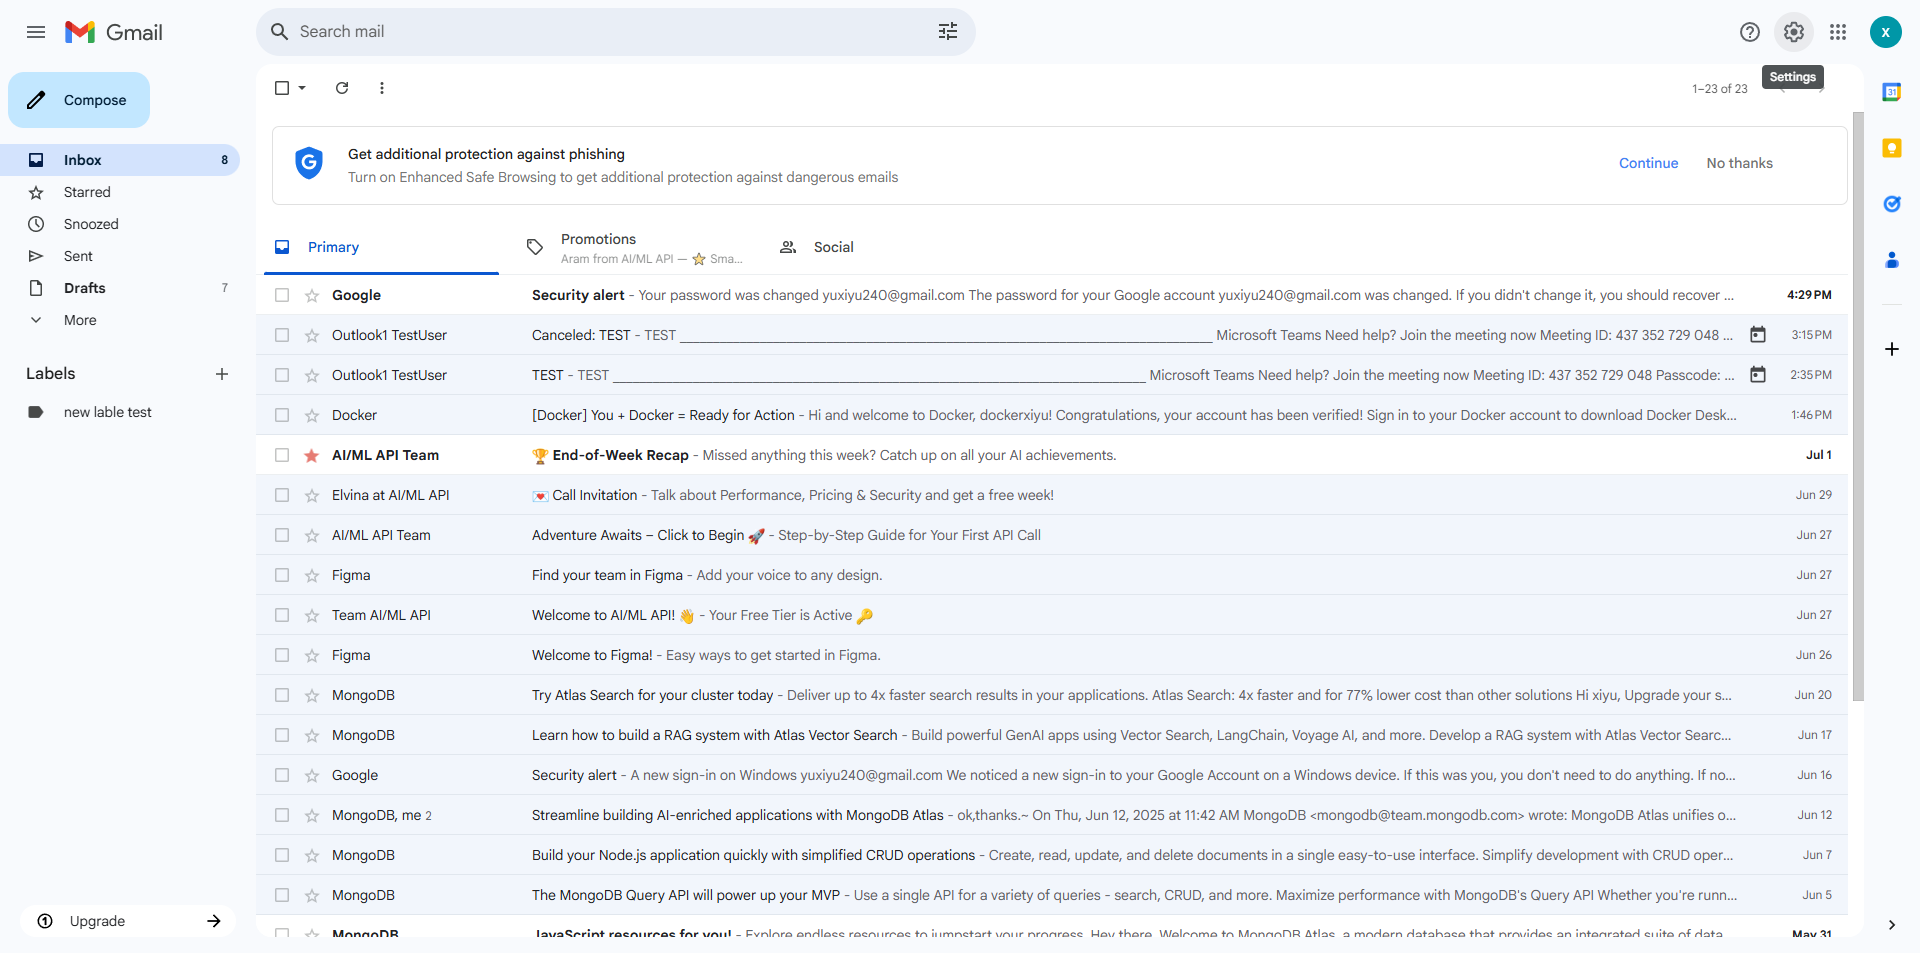Viewport: 1920px width, 953px height.
Task: Expand More in left sidebar
Action: 80,320
